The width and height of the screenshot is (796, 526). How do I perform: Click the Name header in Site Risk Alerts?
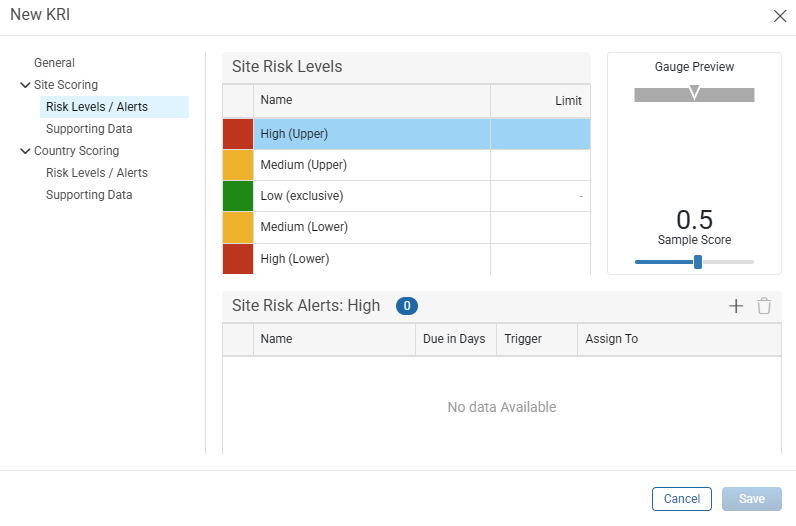coord(335,339)
